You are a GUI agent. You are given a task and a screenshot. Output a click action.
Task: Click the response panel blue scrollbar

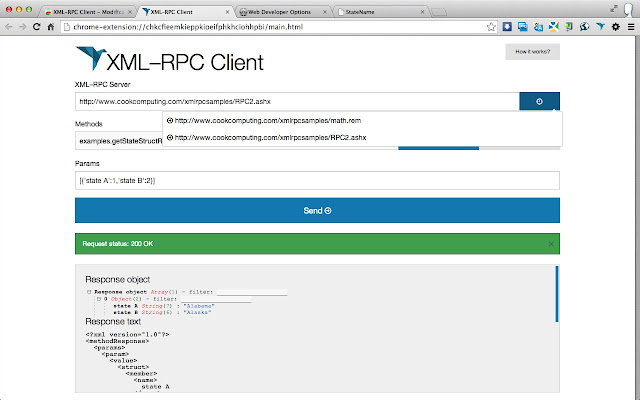click(557, 294)
